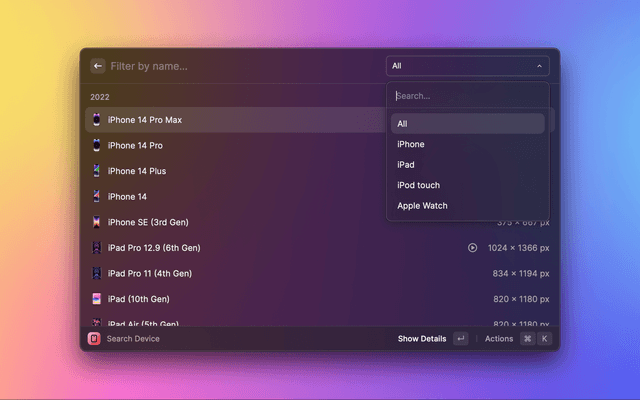Click the iPad Pro 12.9 device icon
The width and height of the screenshot is (640, 400).
[x=97, y=248]
